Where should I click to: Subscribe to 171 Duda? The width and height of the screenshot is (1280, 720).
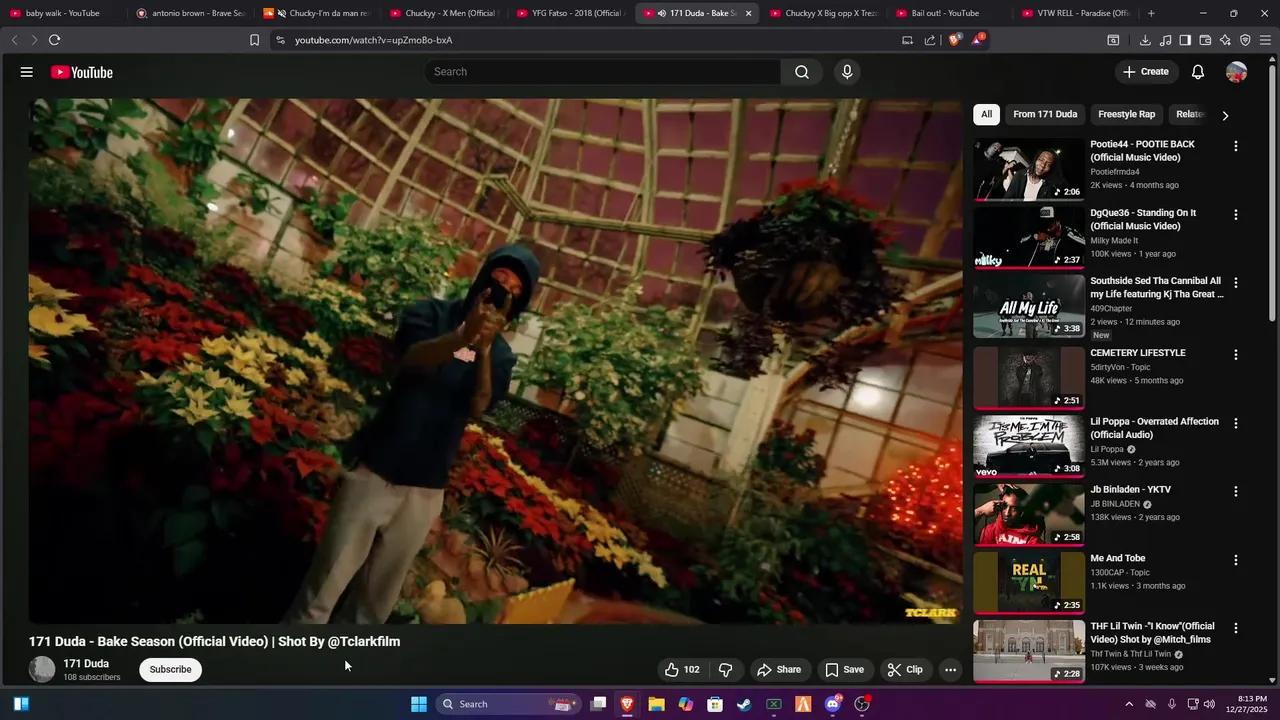pos(170,669)
